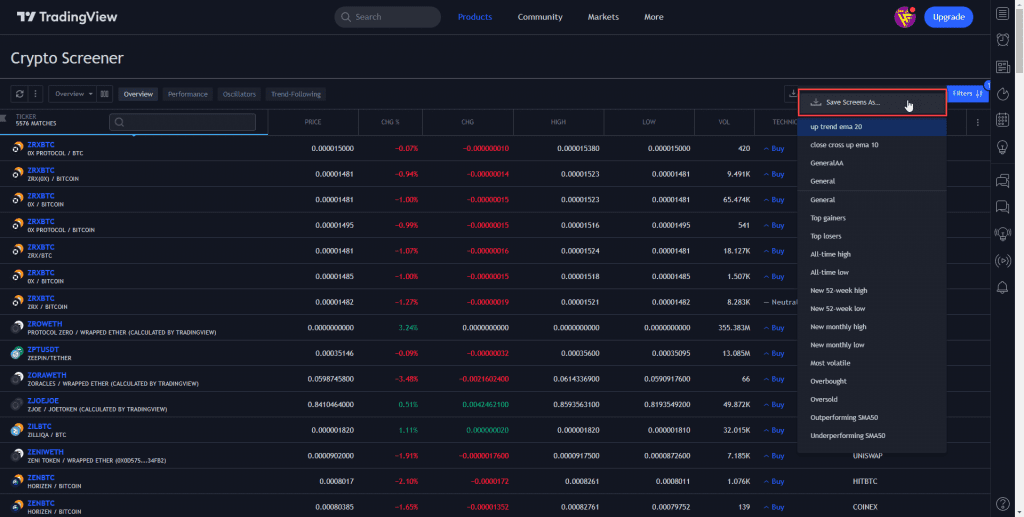Open the Help question mark icon

pos(1002,503)
